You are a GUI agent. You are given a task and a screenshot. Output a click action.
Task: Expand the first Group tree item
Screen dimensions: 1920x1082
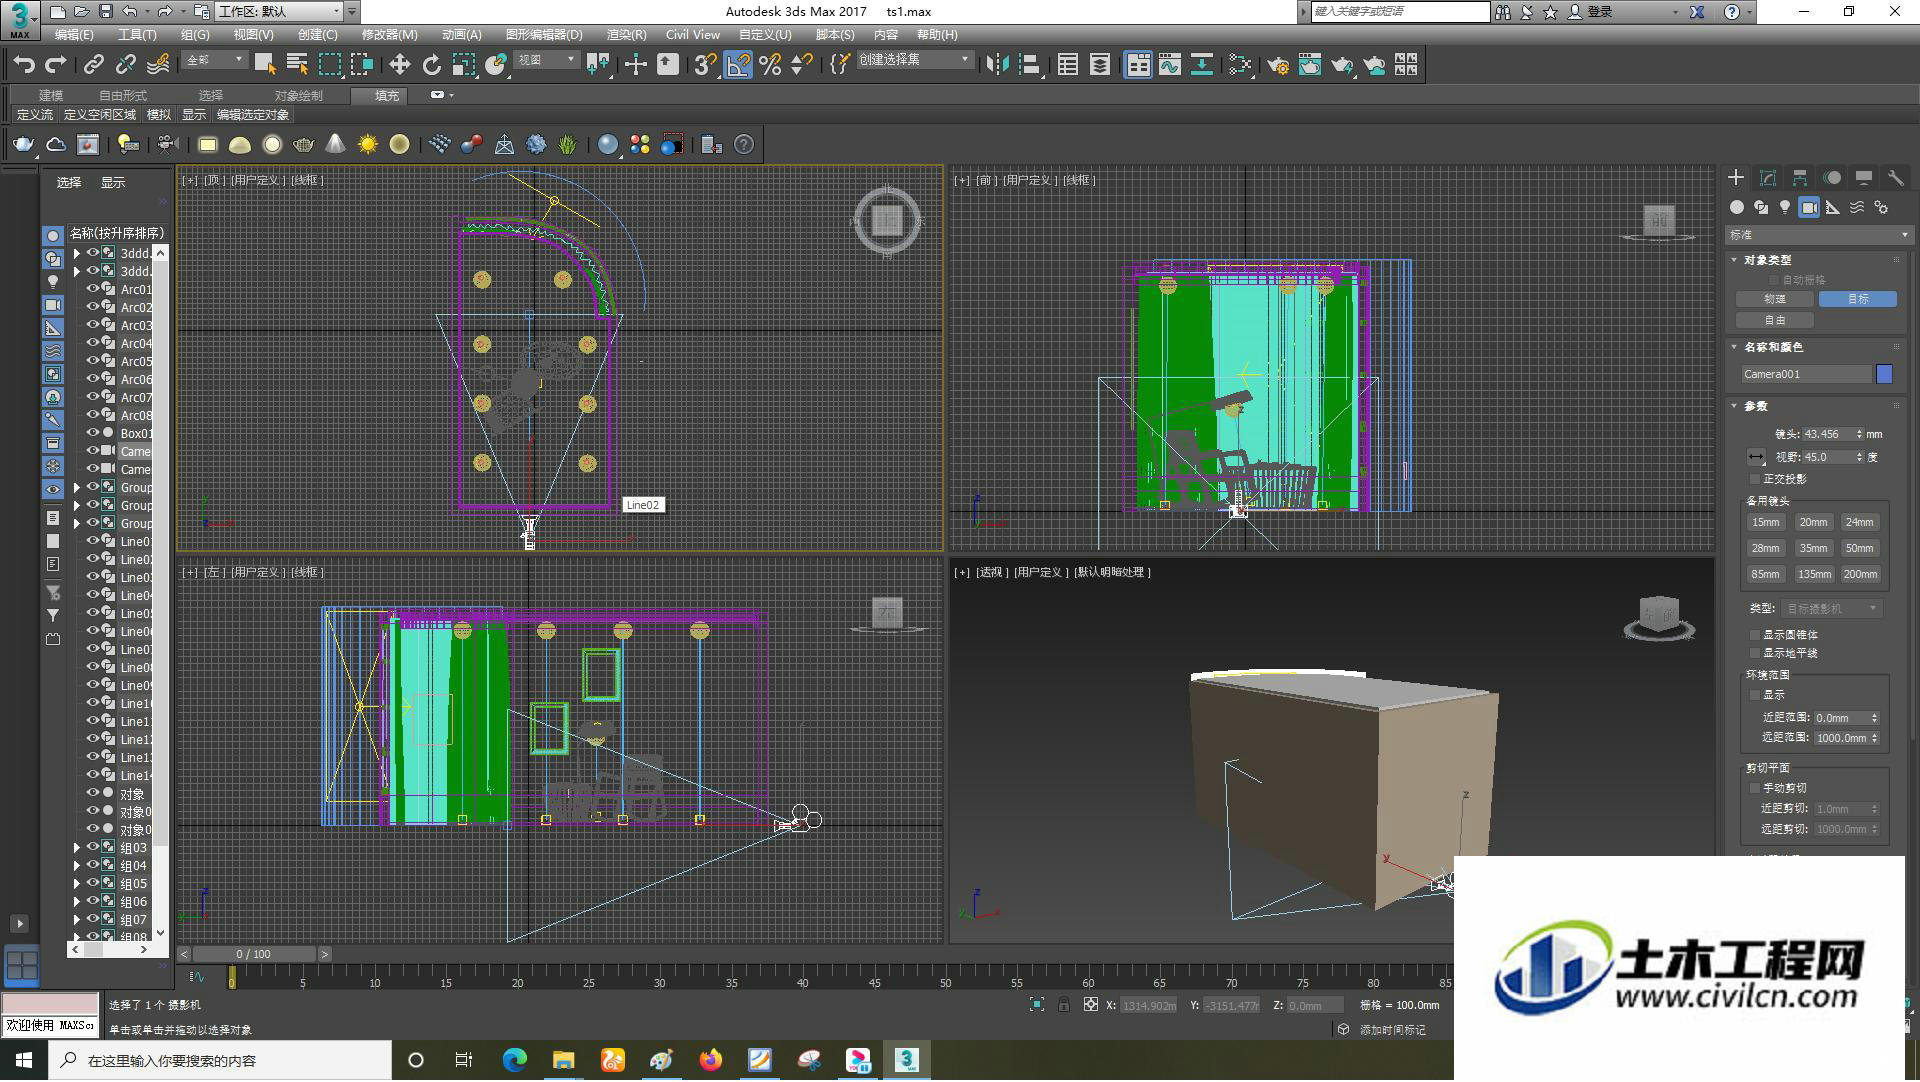point(77,487)
